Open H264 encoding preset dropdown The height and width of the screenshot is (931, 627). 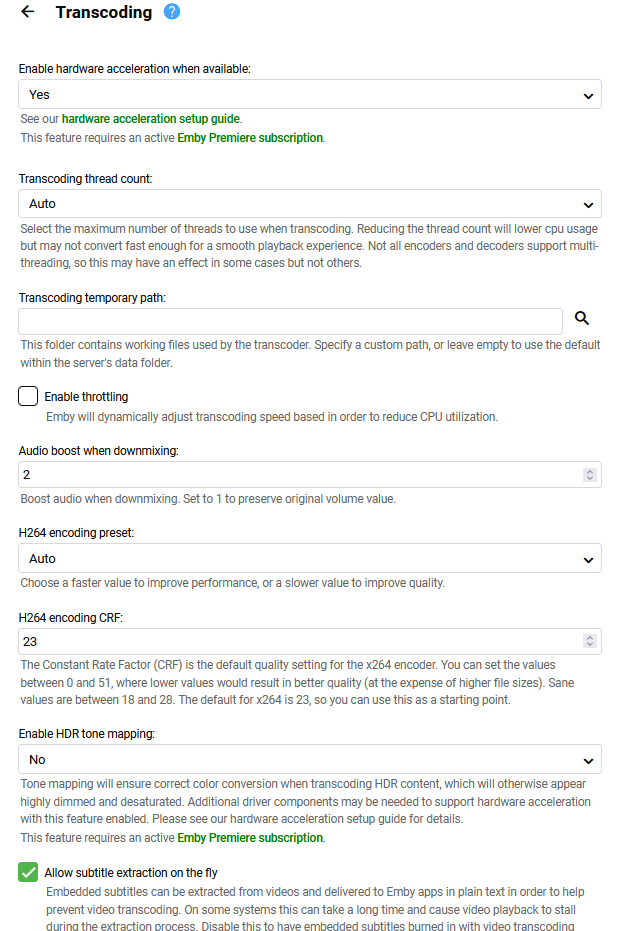(x=310, y=558)
